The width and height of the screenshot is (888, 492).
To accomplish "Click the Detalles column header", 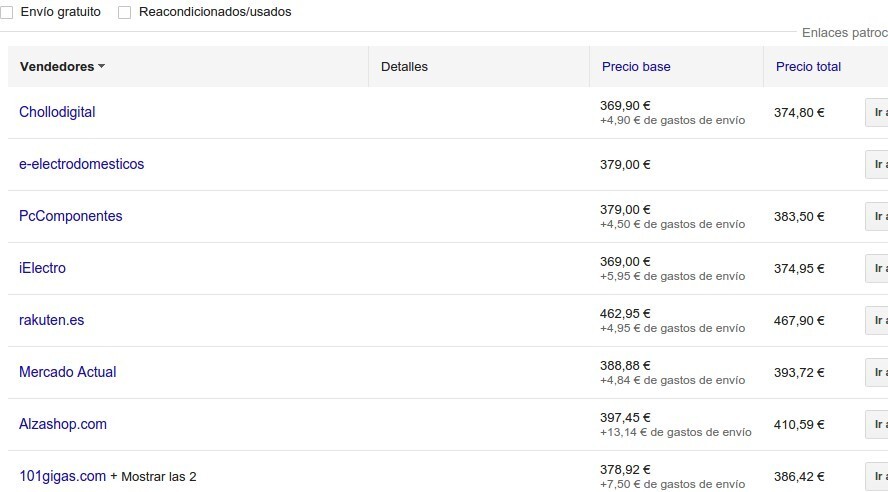I will [x=404, y=67].
